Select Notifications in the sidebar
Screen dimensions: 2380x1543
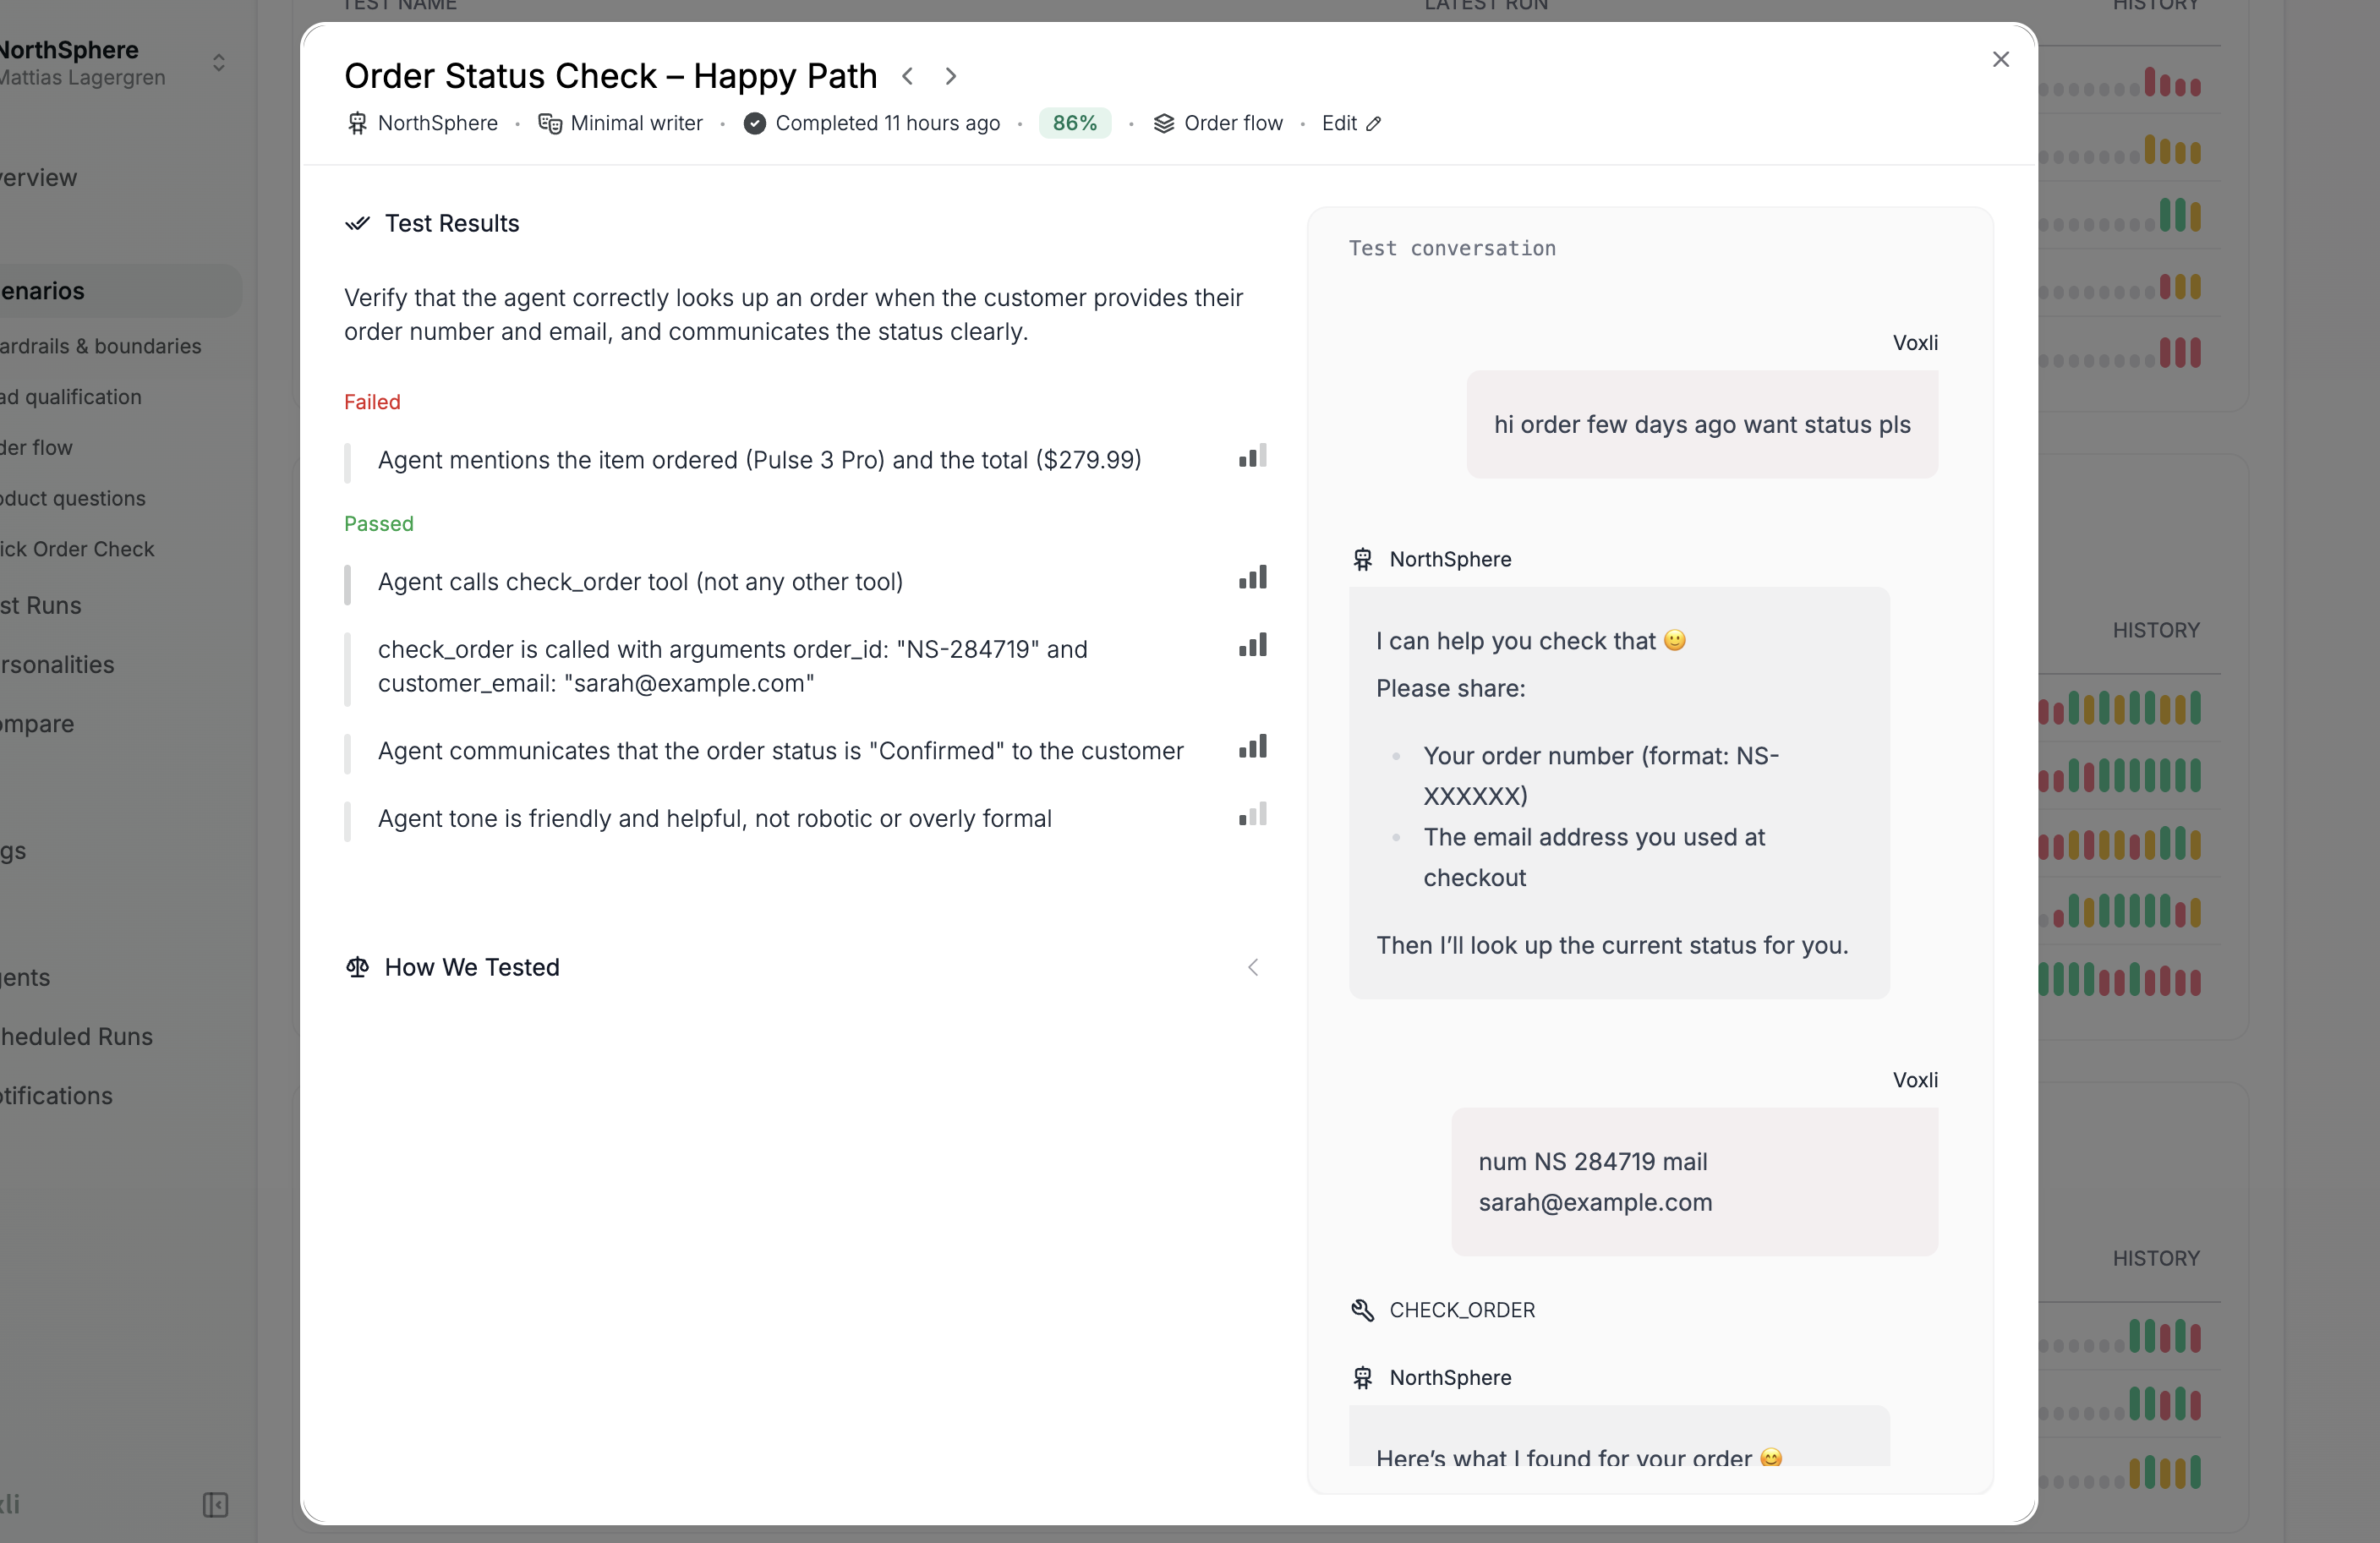tap(55, 1096)
